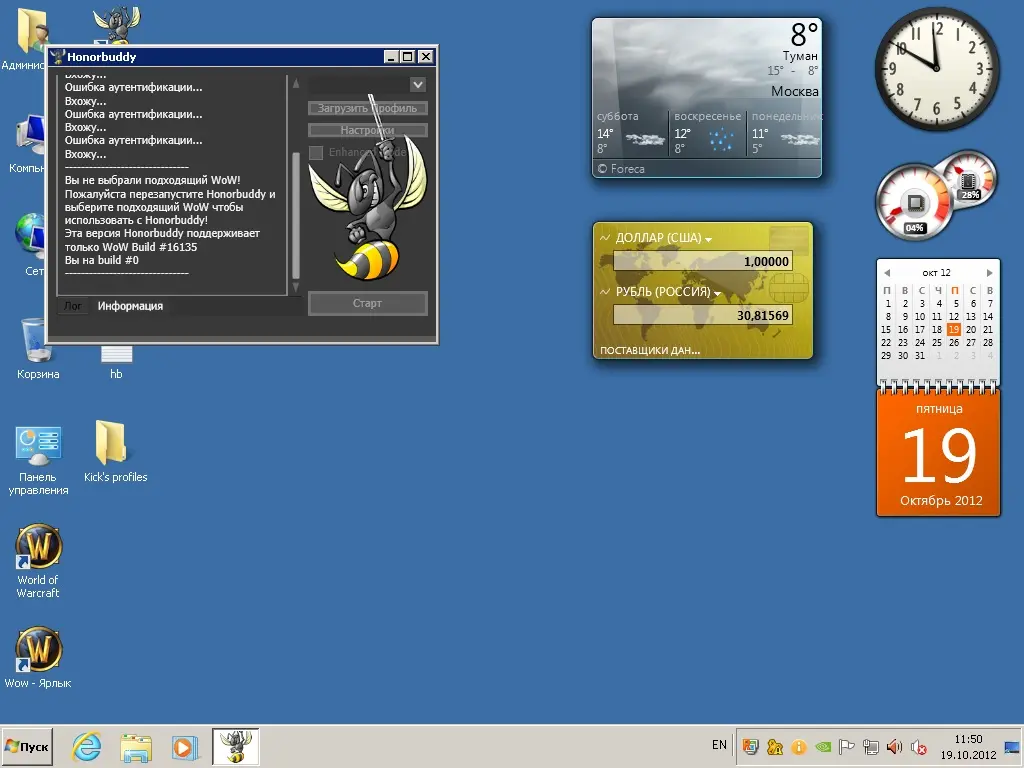The image size is (1024, 768).
Task: Open the ПОСТАВЩИКИ ДАН... link in currency gadget
Action: (x=650, y=351)
